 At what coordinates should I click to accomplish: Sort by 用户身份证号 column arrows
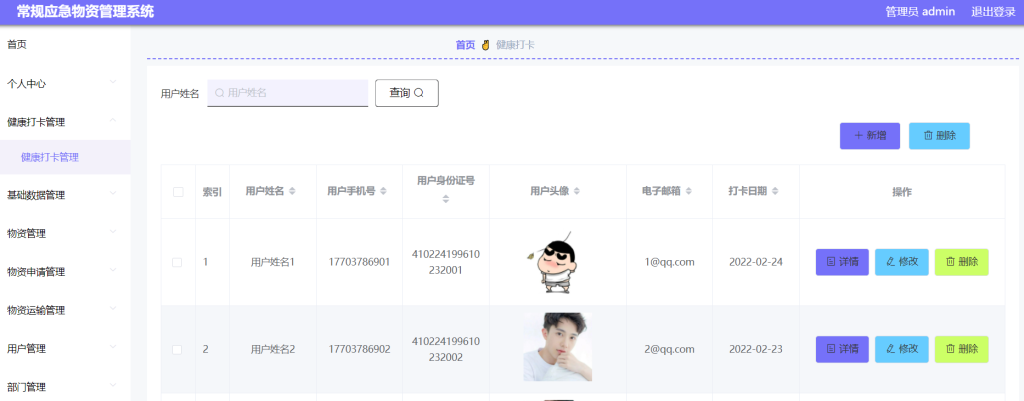tap(446, 199)
